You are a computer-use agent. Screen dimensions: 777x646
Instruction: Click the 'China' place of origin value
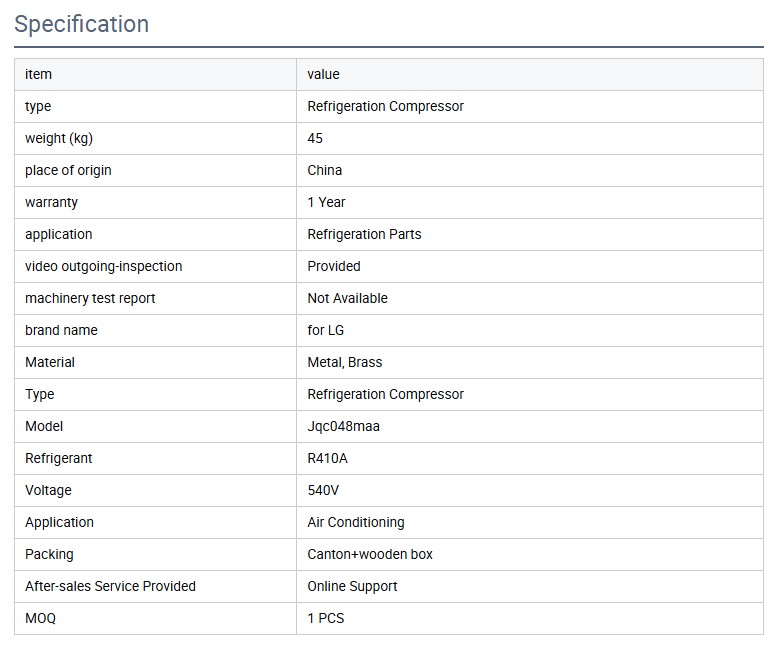coord(324,170)
